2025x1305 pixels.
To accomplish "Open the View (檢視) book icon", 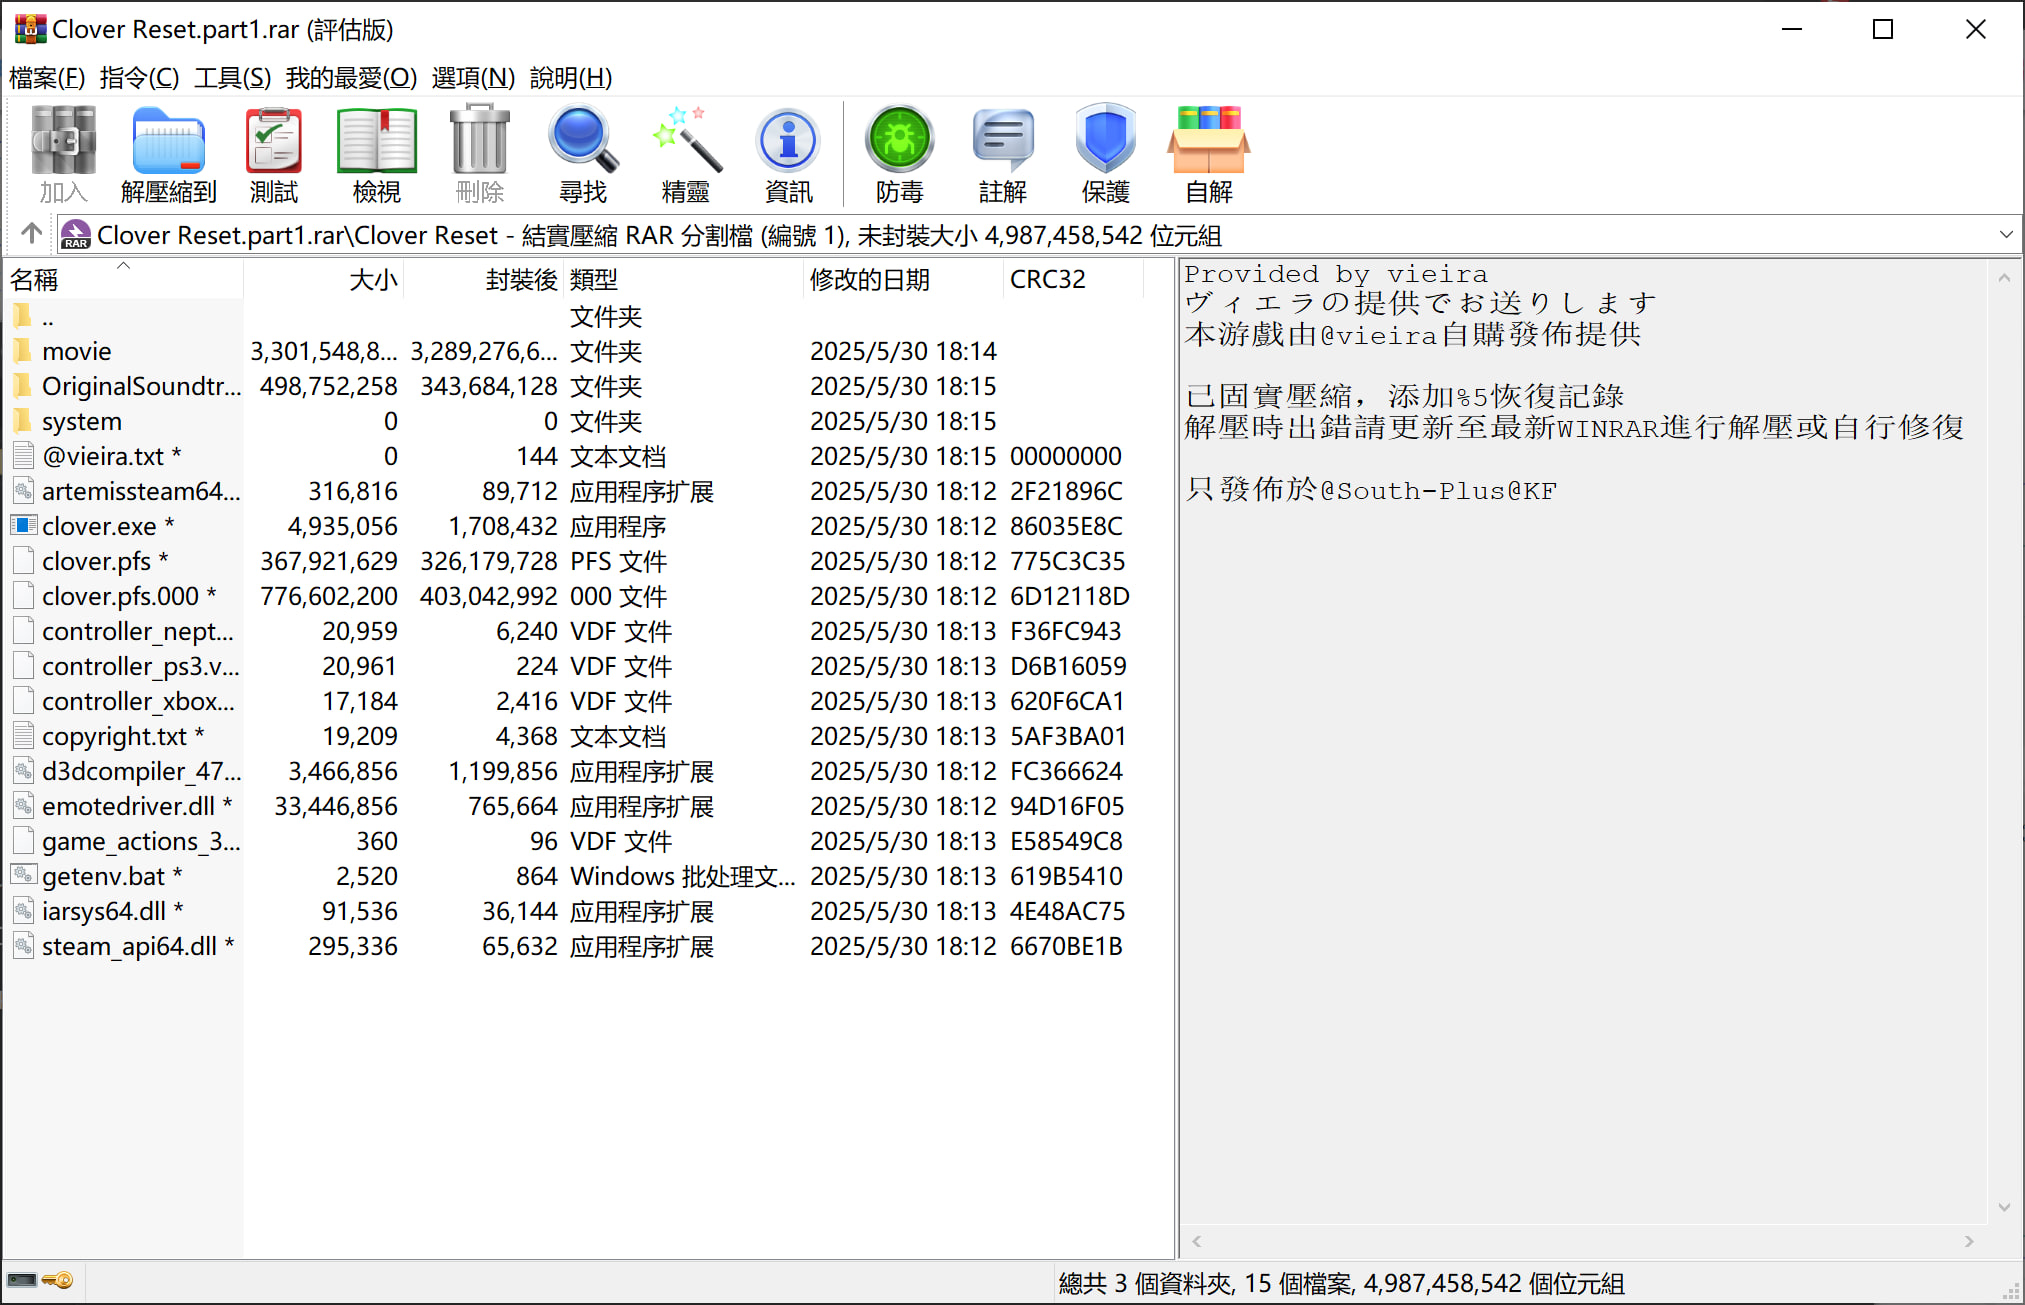I will point(376,154).
